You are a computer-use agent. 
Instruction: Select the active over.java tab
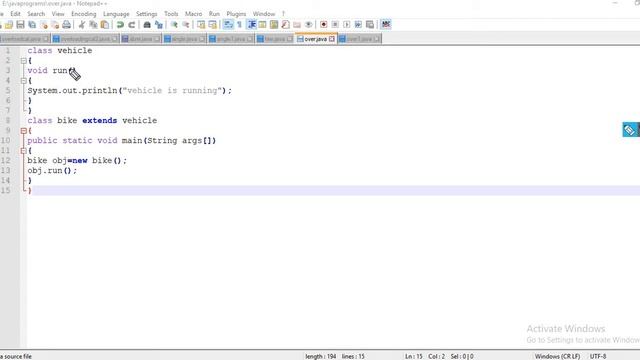(x=316, y=39)
